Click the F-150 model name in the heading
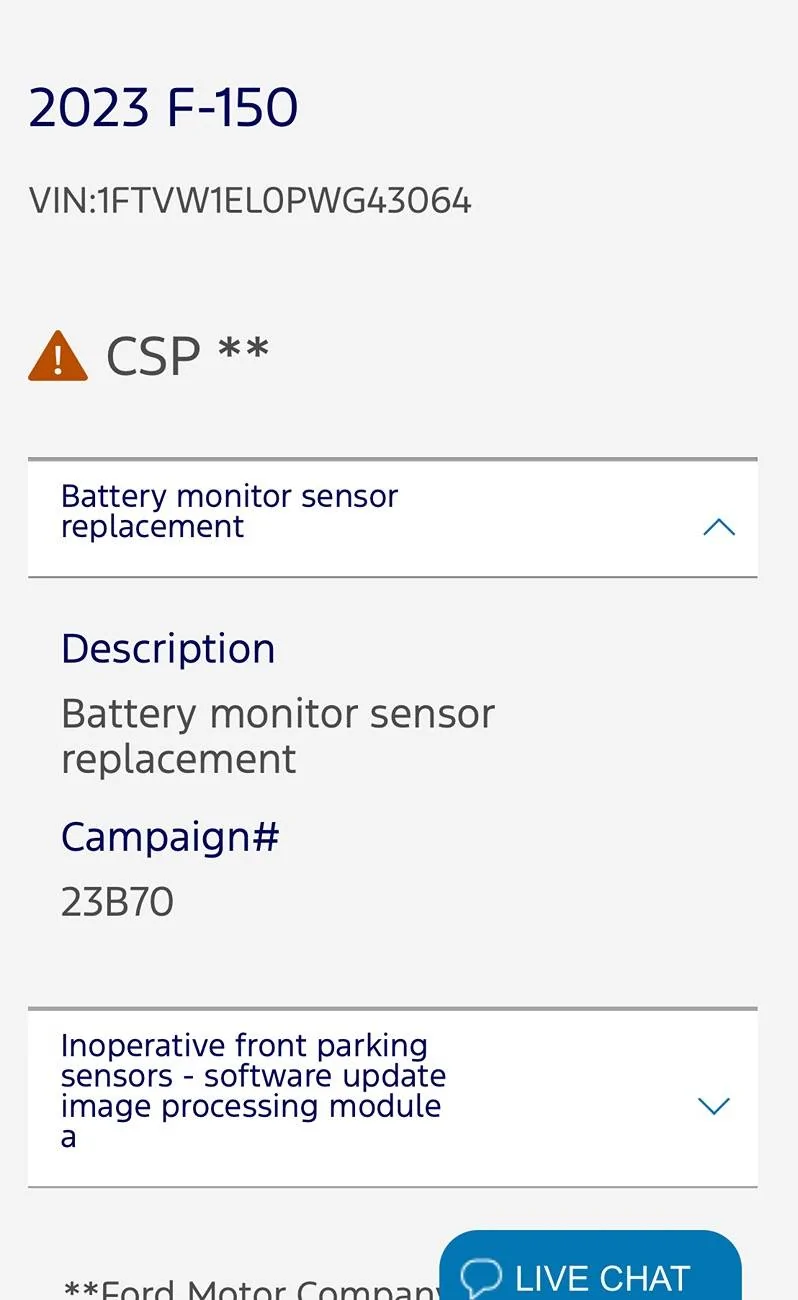Image resolution: width=798 pixels, height=1300 pixels. [232, 108]
